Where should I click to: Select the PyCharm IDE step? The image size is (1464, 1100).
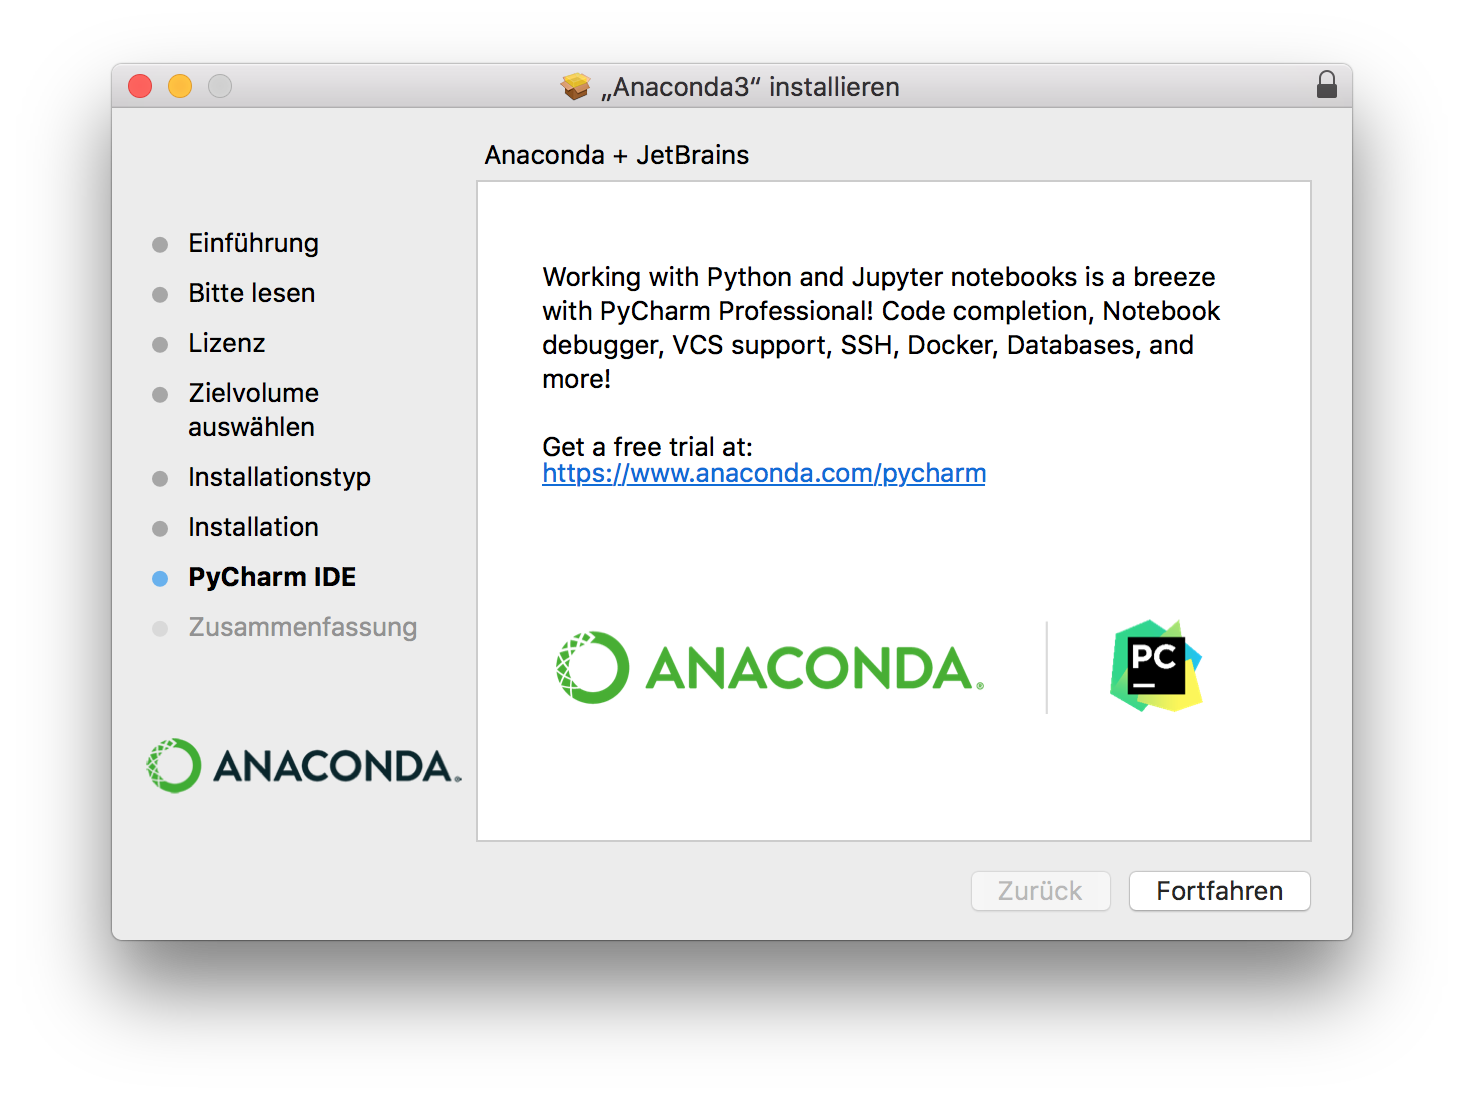[x=272, y=577]
